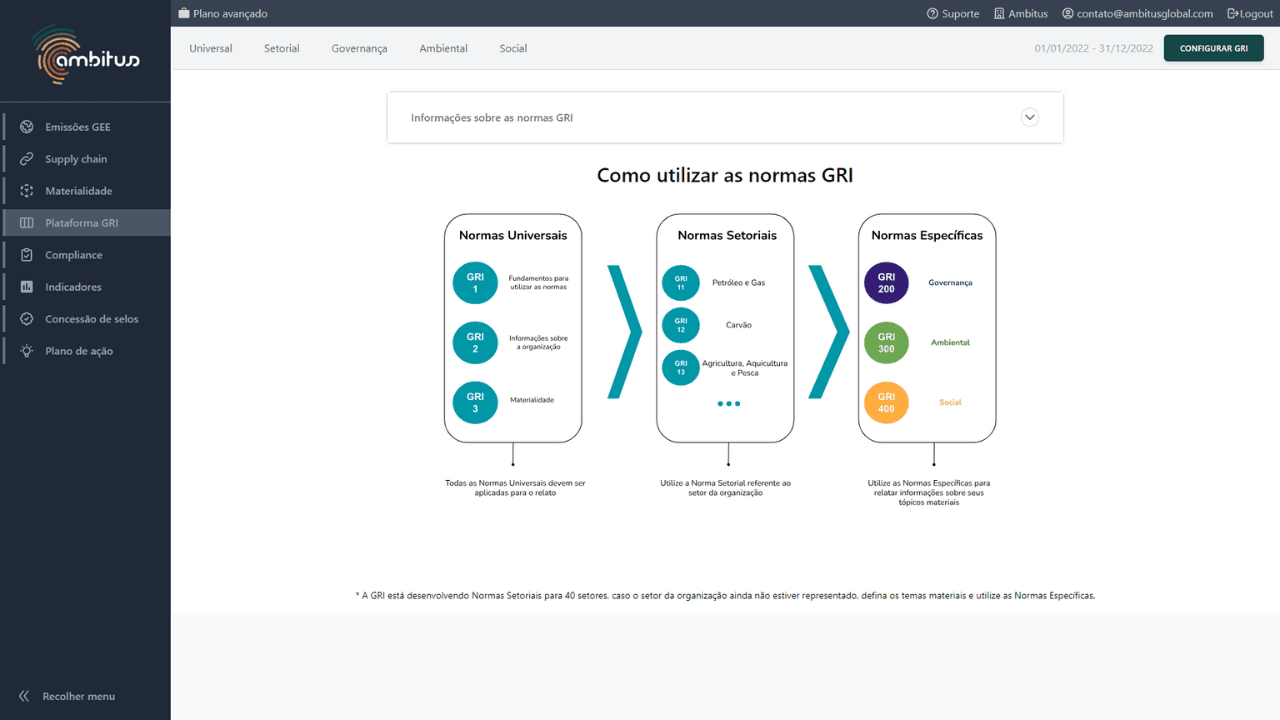Click the Concessão de selos badge icon
1280x720 pixels.
click(27, 319)
